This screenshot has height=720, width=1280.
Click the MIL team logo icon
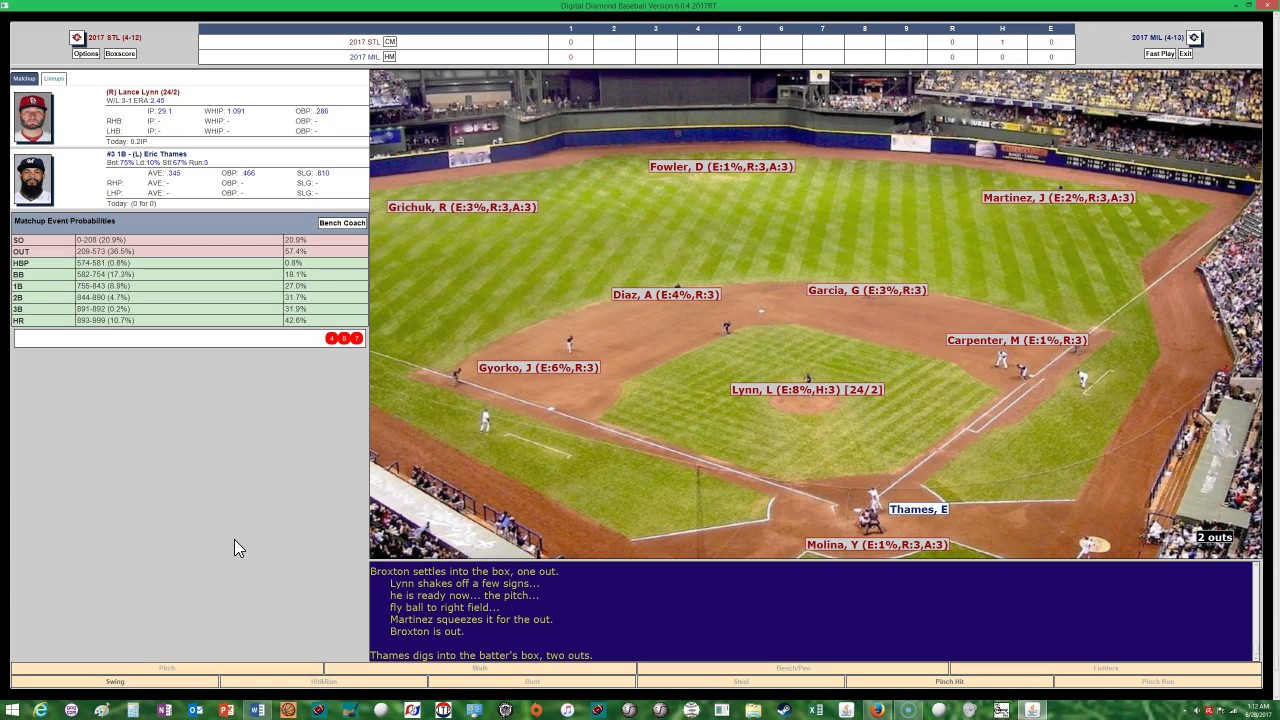pyautogui.click(x=1194, y=38)
